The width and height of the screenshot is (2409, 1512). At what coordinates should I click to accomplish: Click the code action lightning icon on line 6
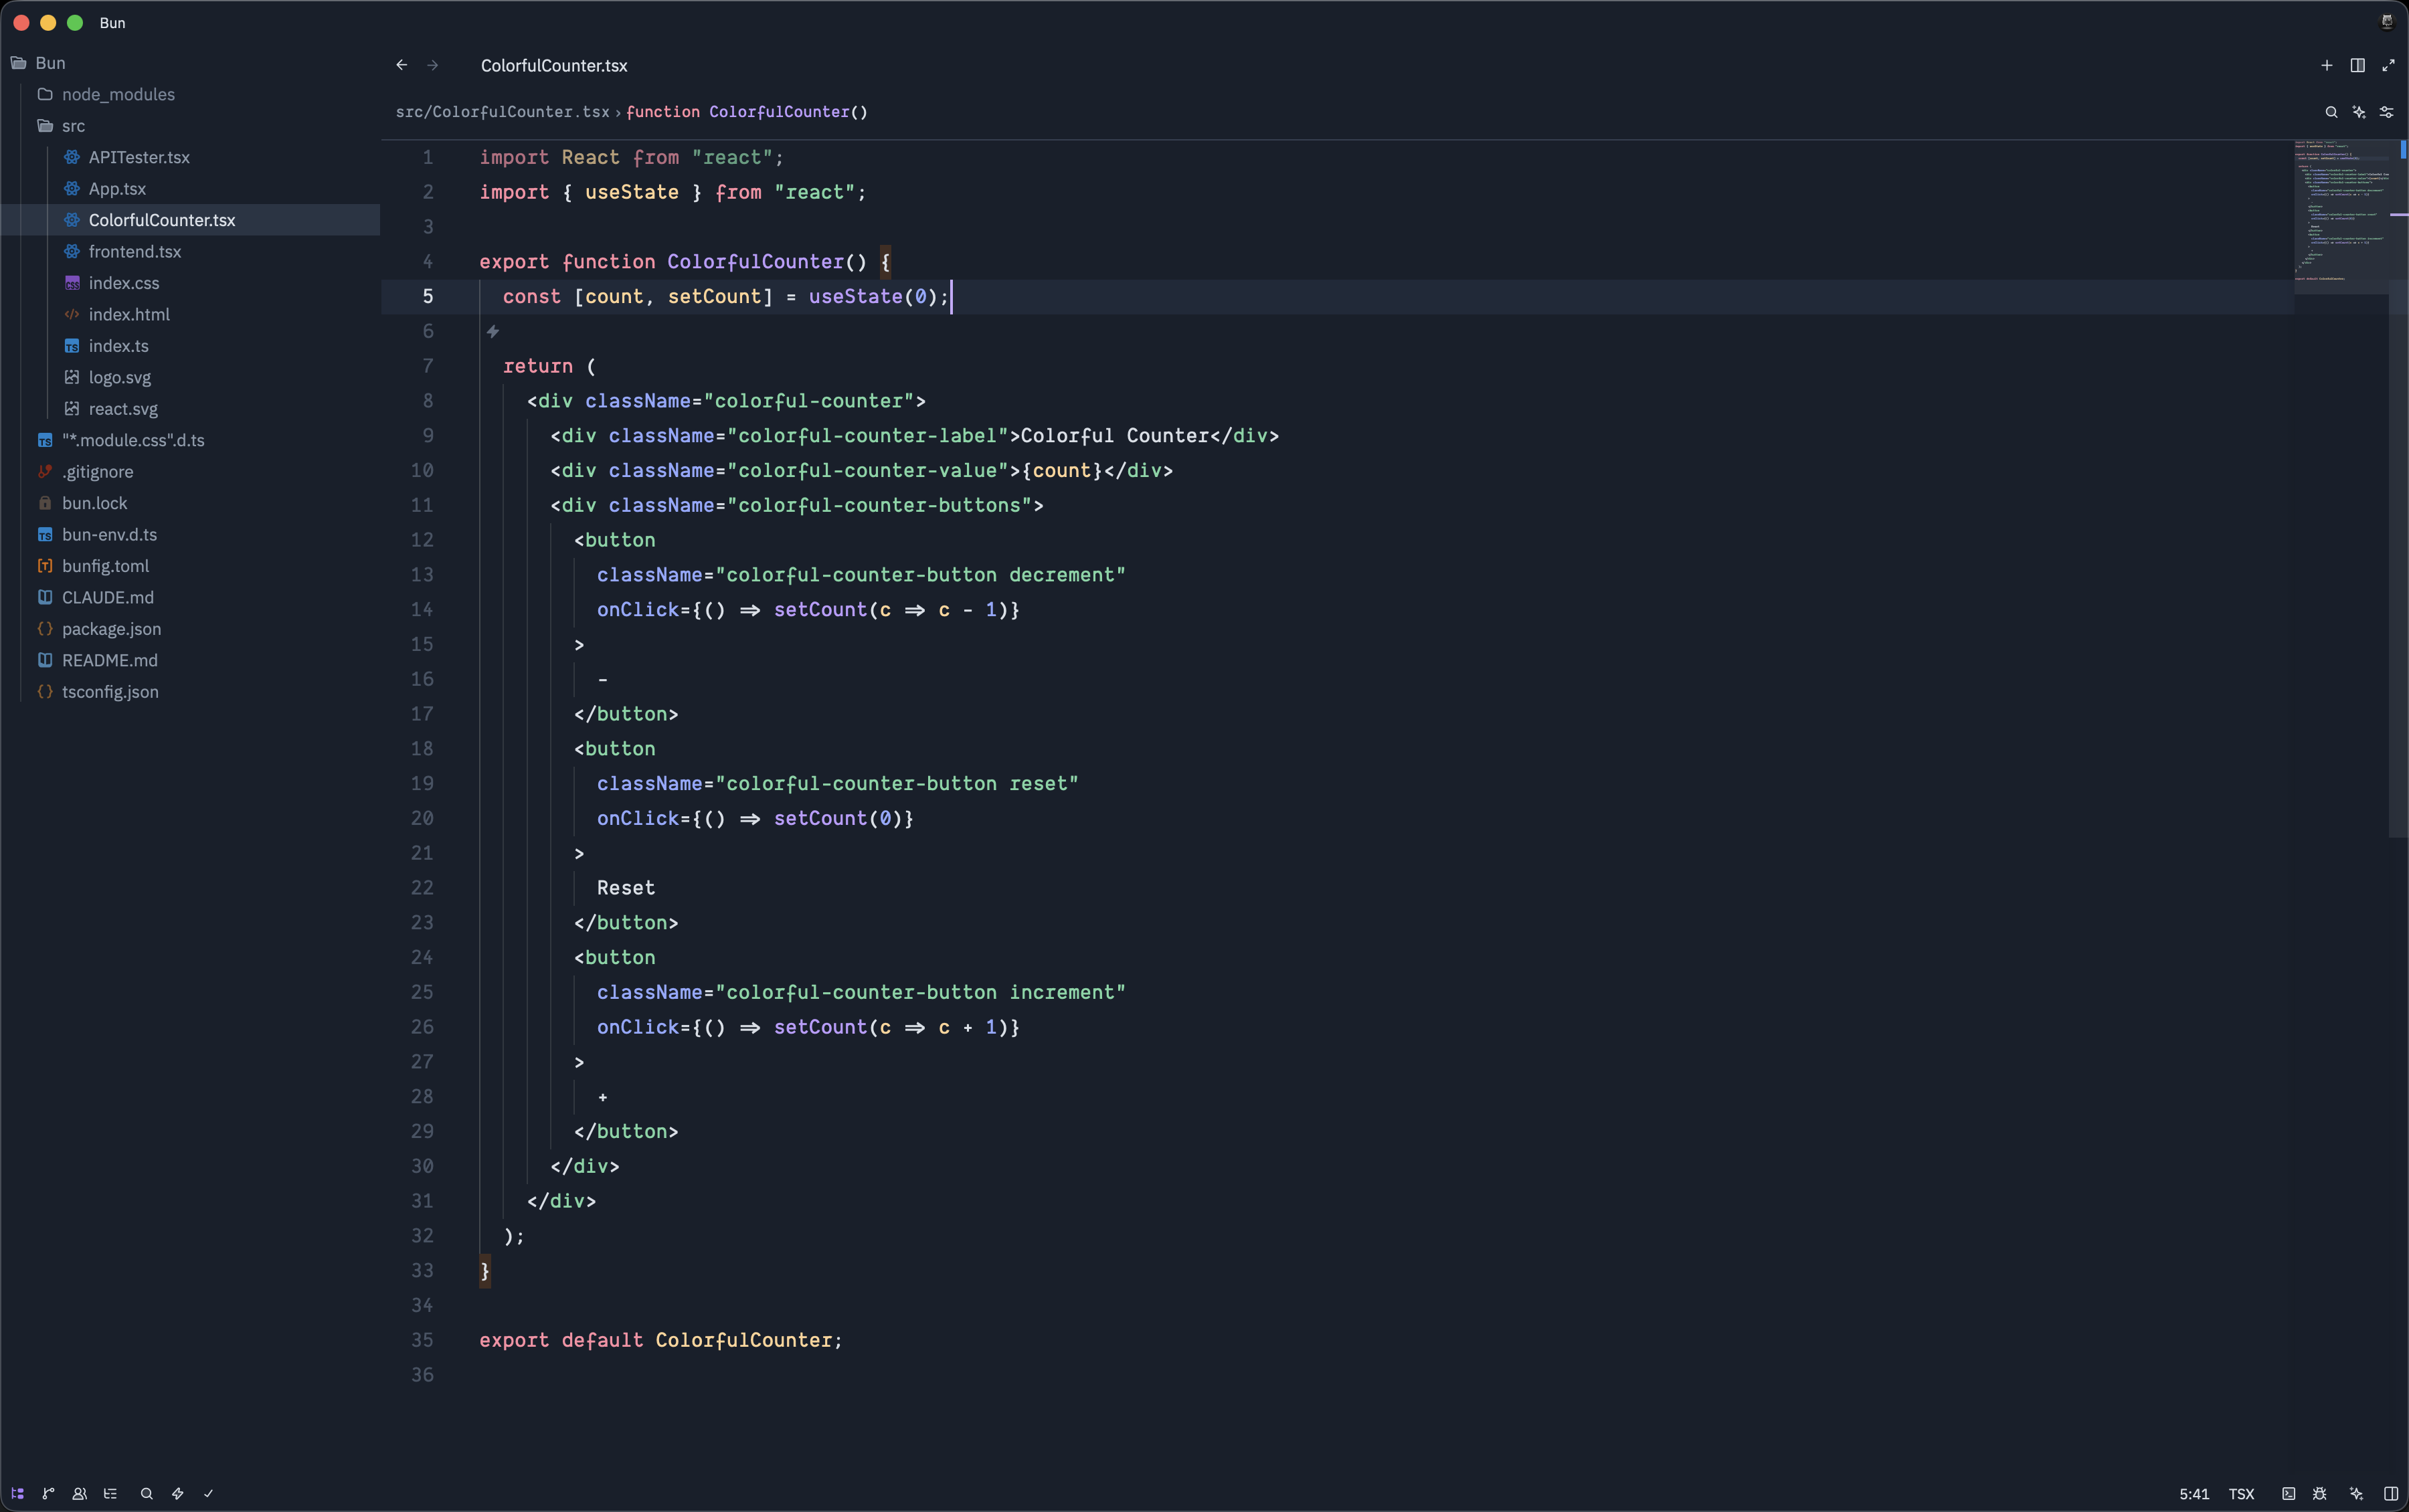[x=493, y=331]
